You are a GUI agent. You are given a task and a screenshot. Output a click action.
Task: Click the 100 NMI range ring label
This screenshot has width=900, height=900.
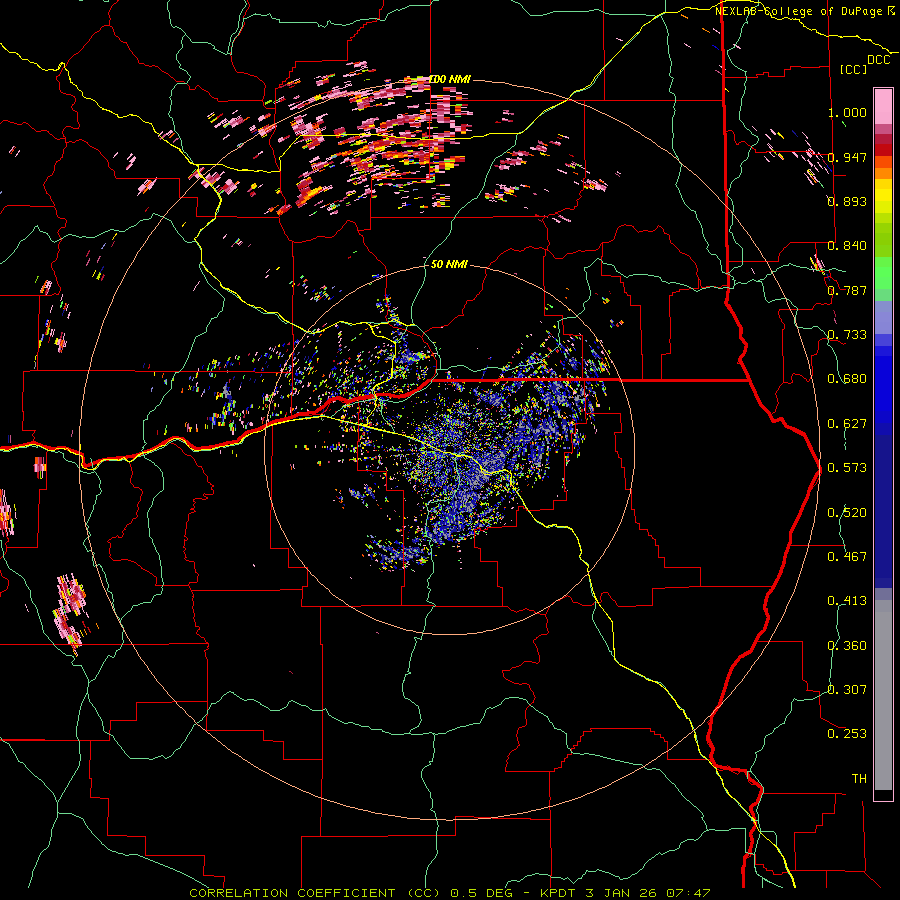pyautogui.click(x=450, y=79)
